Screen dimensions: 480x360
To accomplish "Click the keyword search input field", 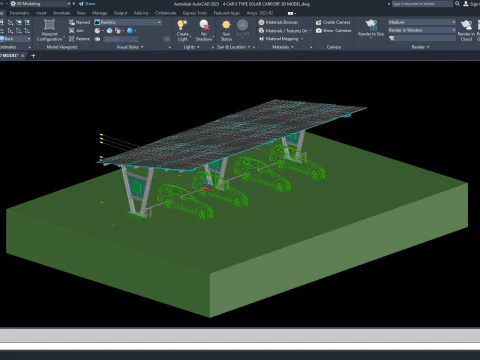I will 422,4.
